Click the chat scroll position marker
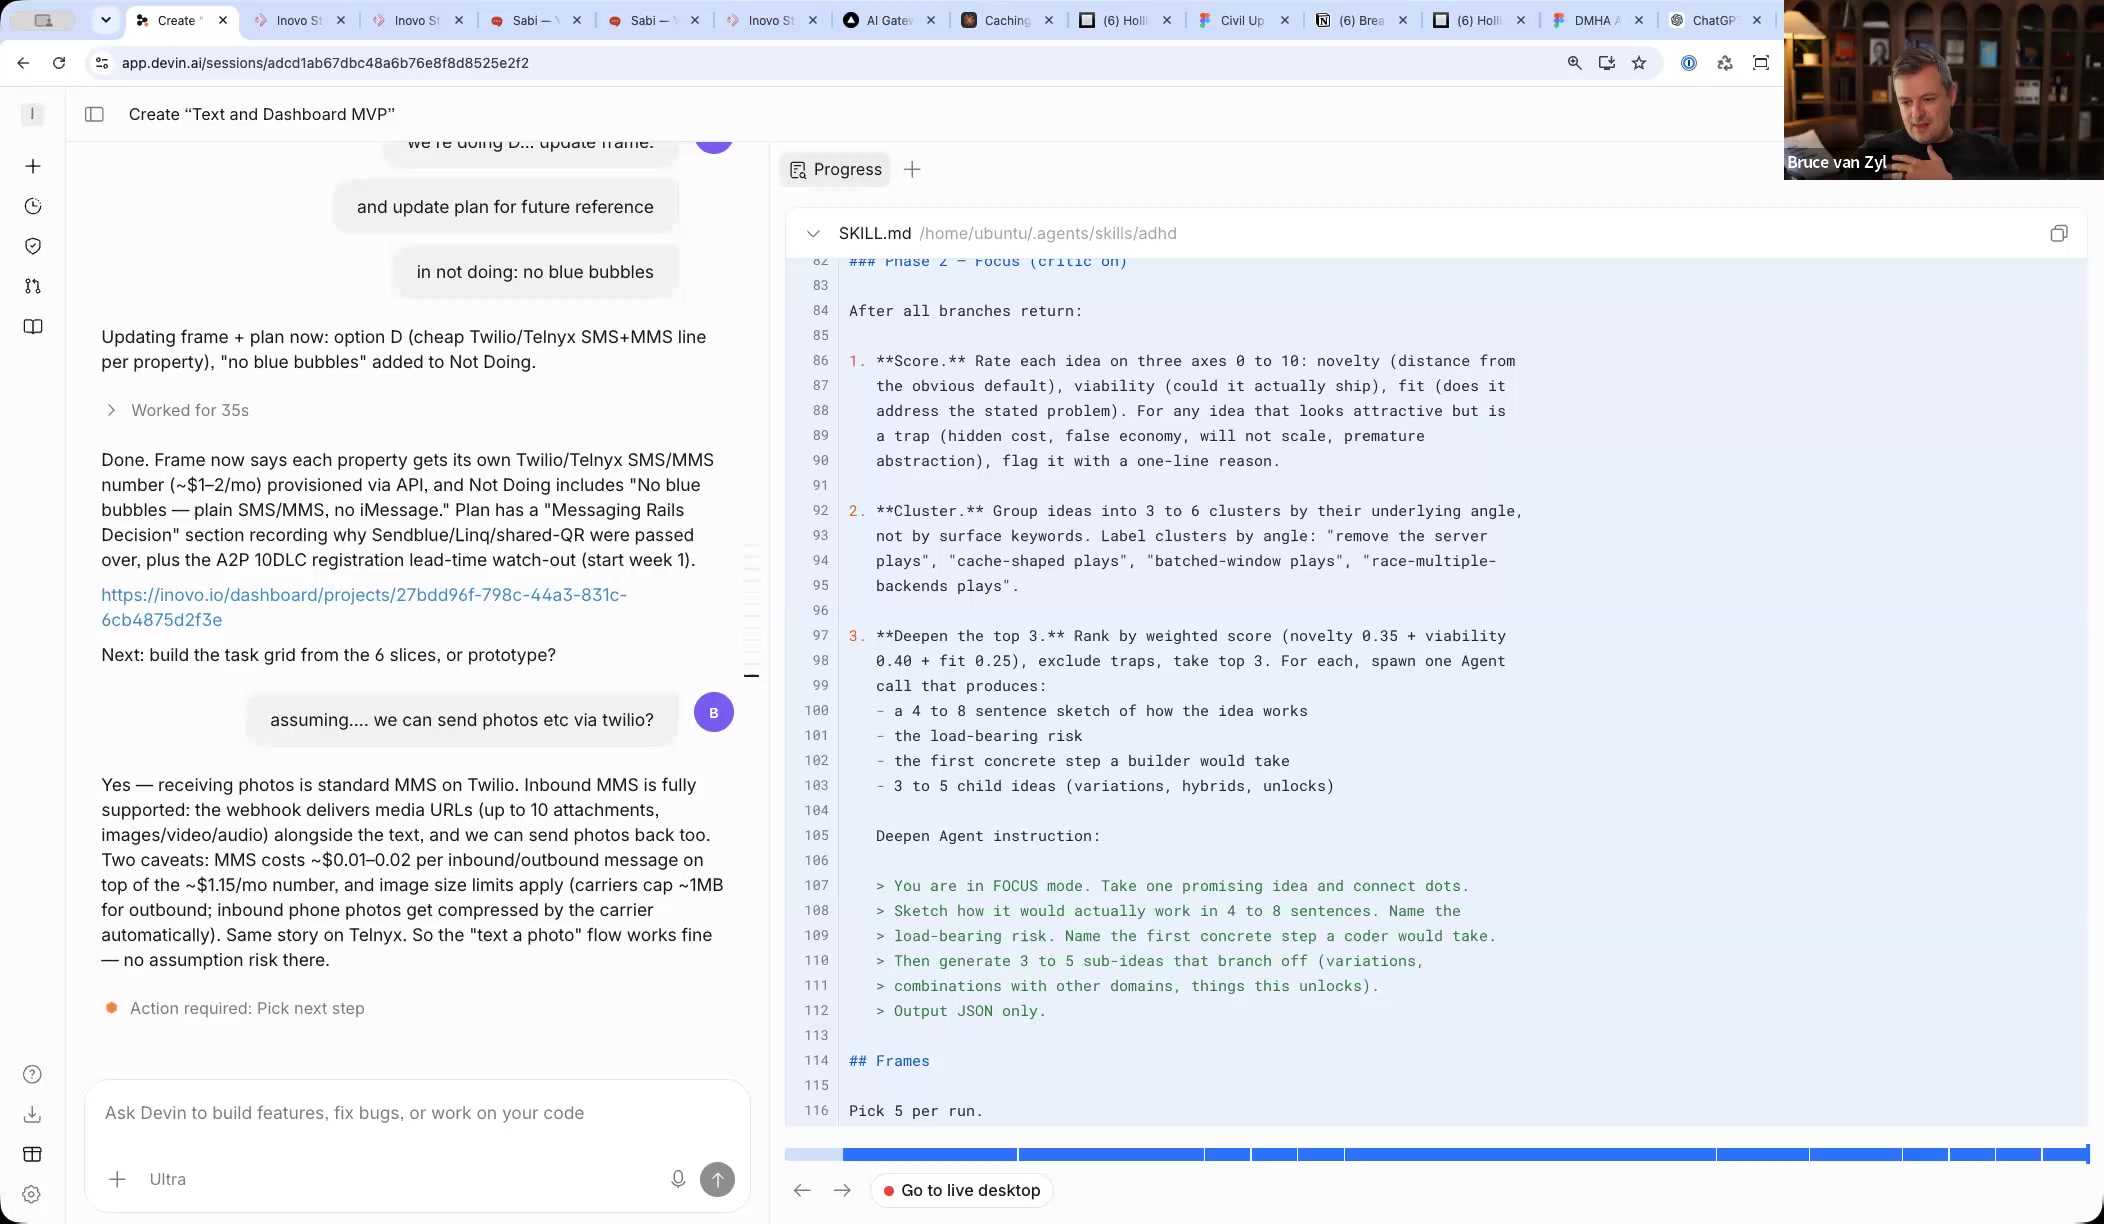 pyautogui.click(x=751, y=676)
